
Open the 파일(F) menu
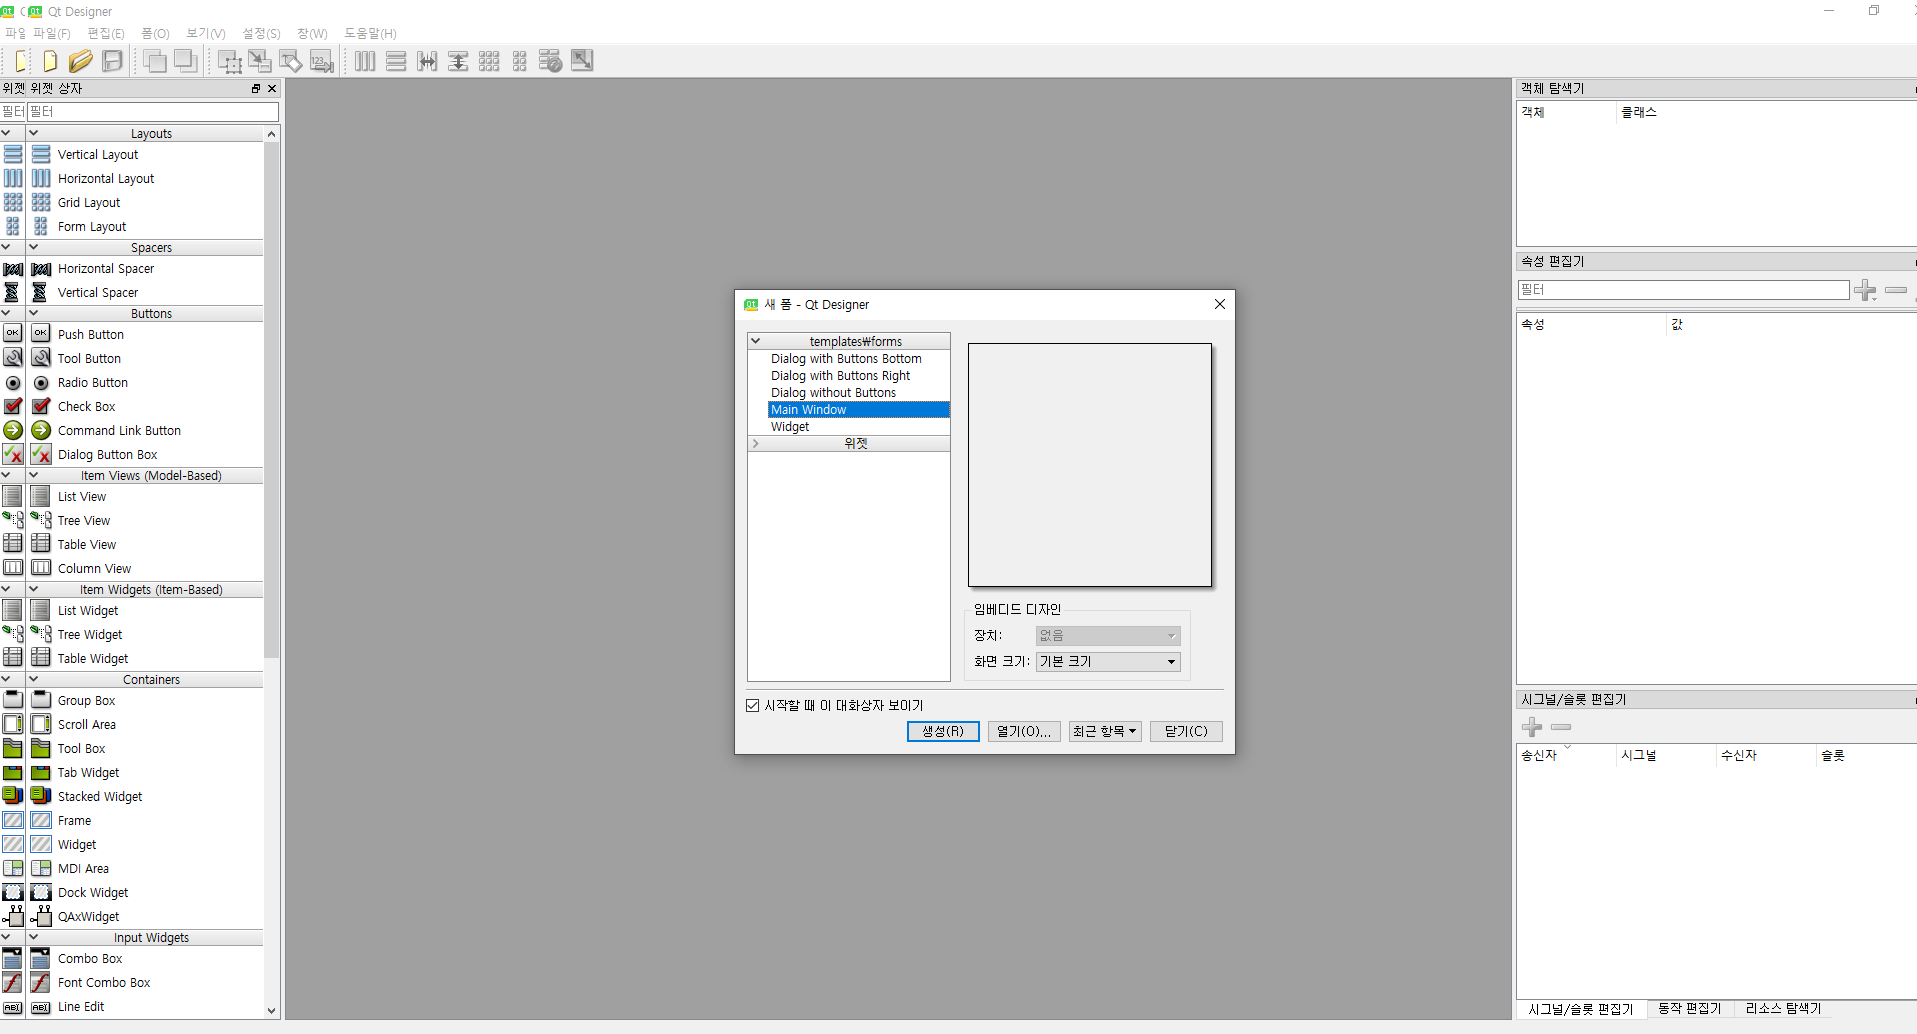click(x=52, y=33)
